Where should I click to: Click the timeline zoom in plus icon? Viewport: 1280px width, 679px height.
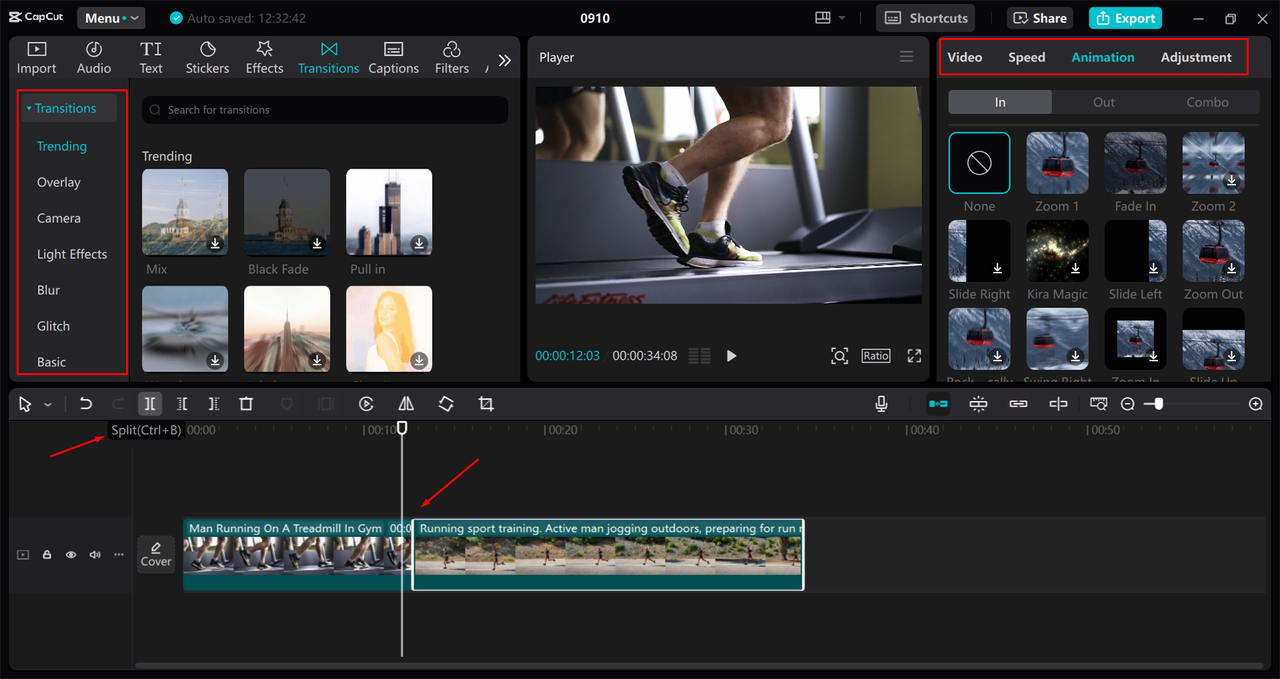1256,404
